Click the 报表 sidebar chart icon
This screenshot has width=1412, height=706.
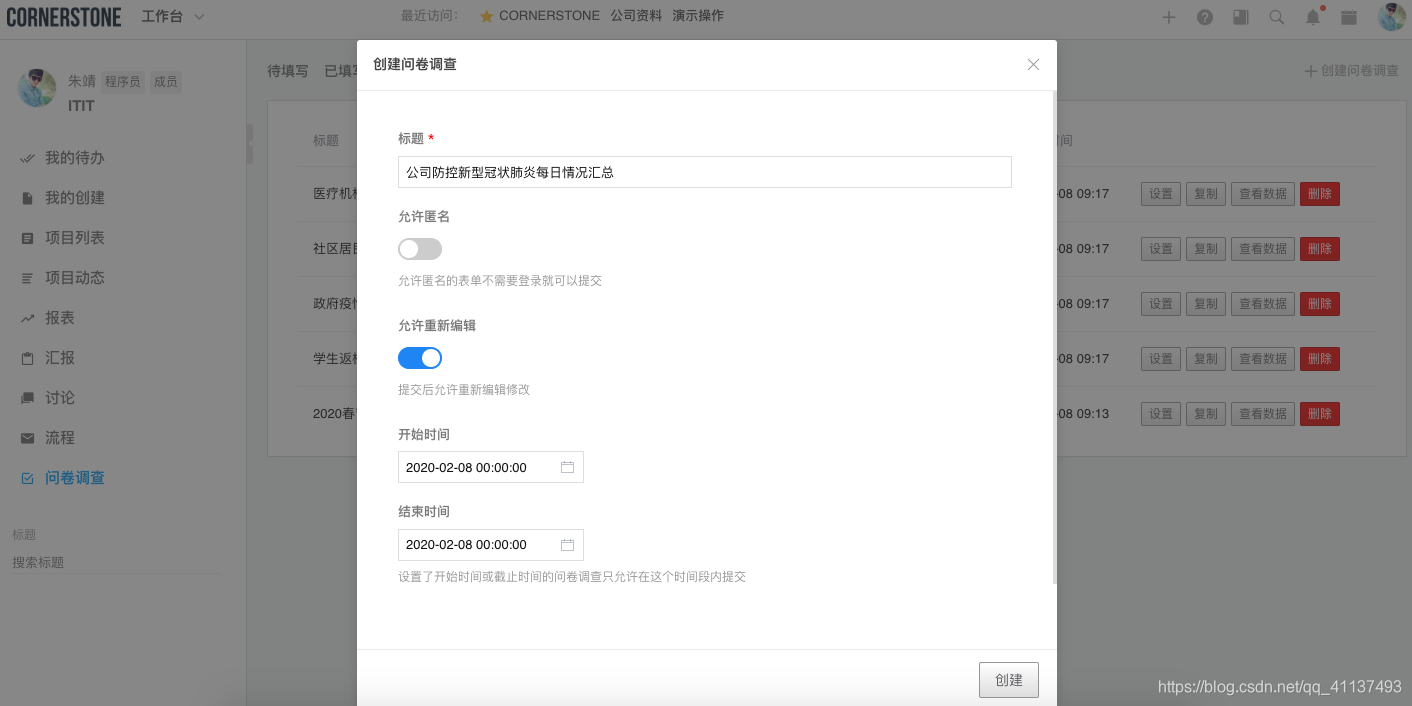pyautogui.click(x=27, y=318)
